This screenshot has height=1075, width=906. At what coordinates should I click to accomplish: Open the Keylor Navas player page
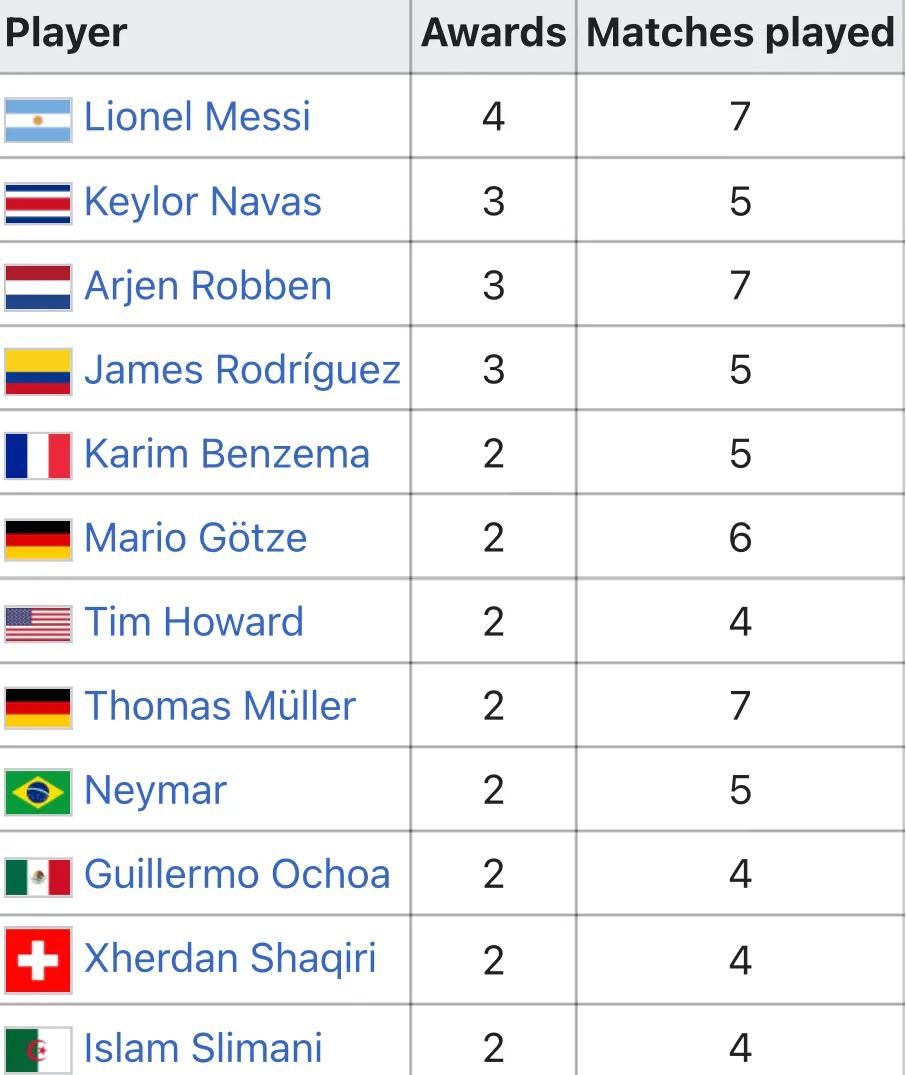pos(202,202)
